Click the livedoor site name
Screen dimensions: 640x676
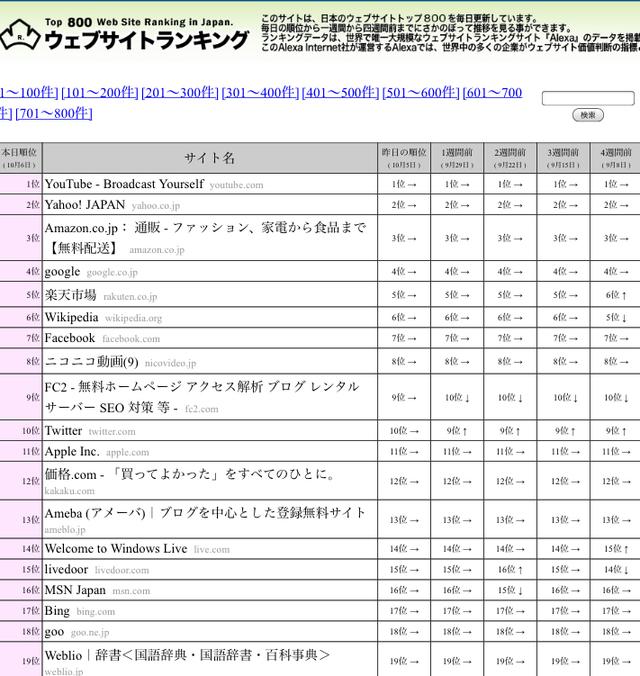point(66,569)
